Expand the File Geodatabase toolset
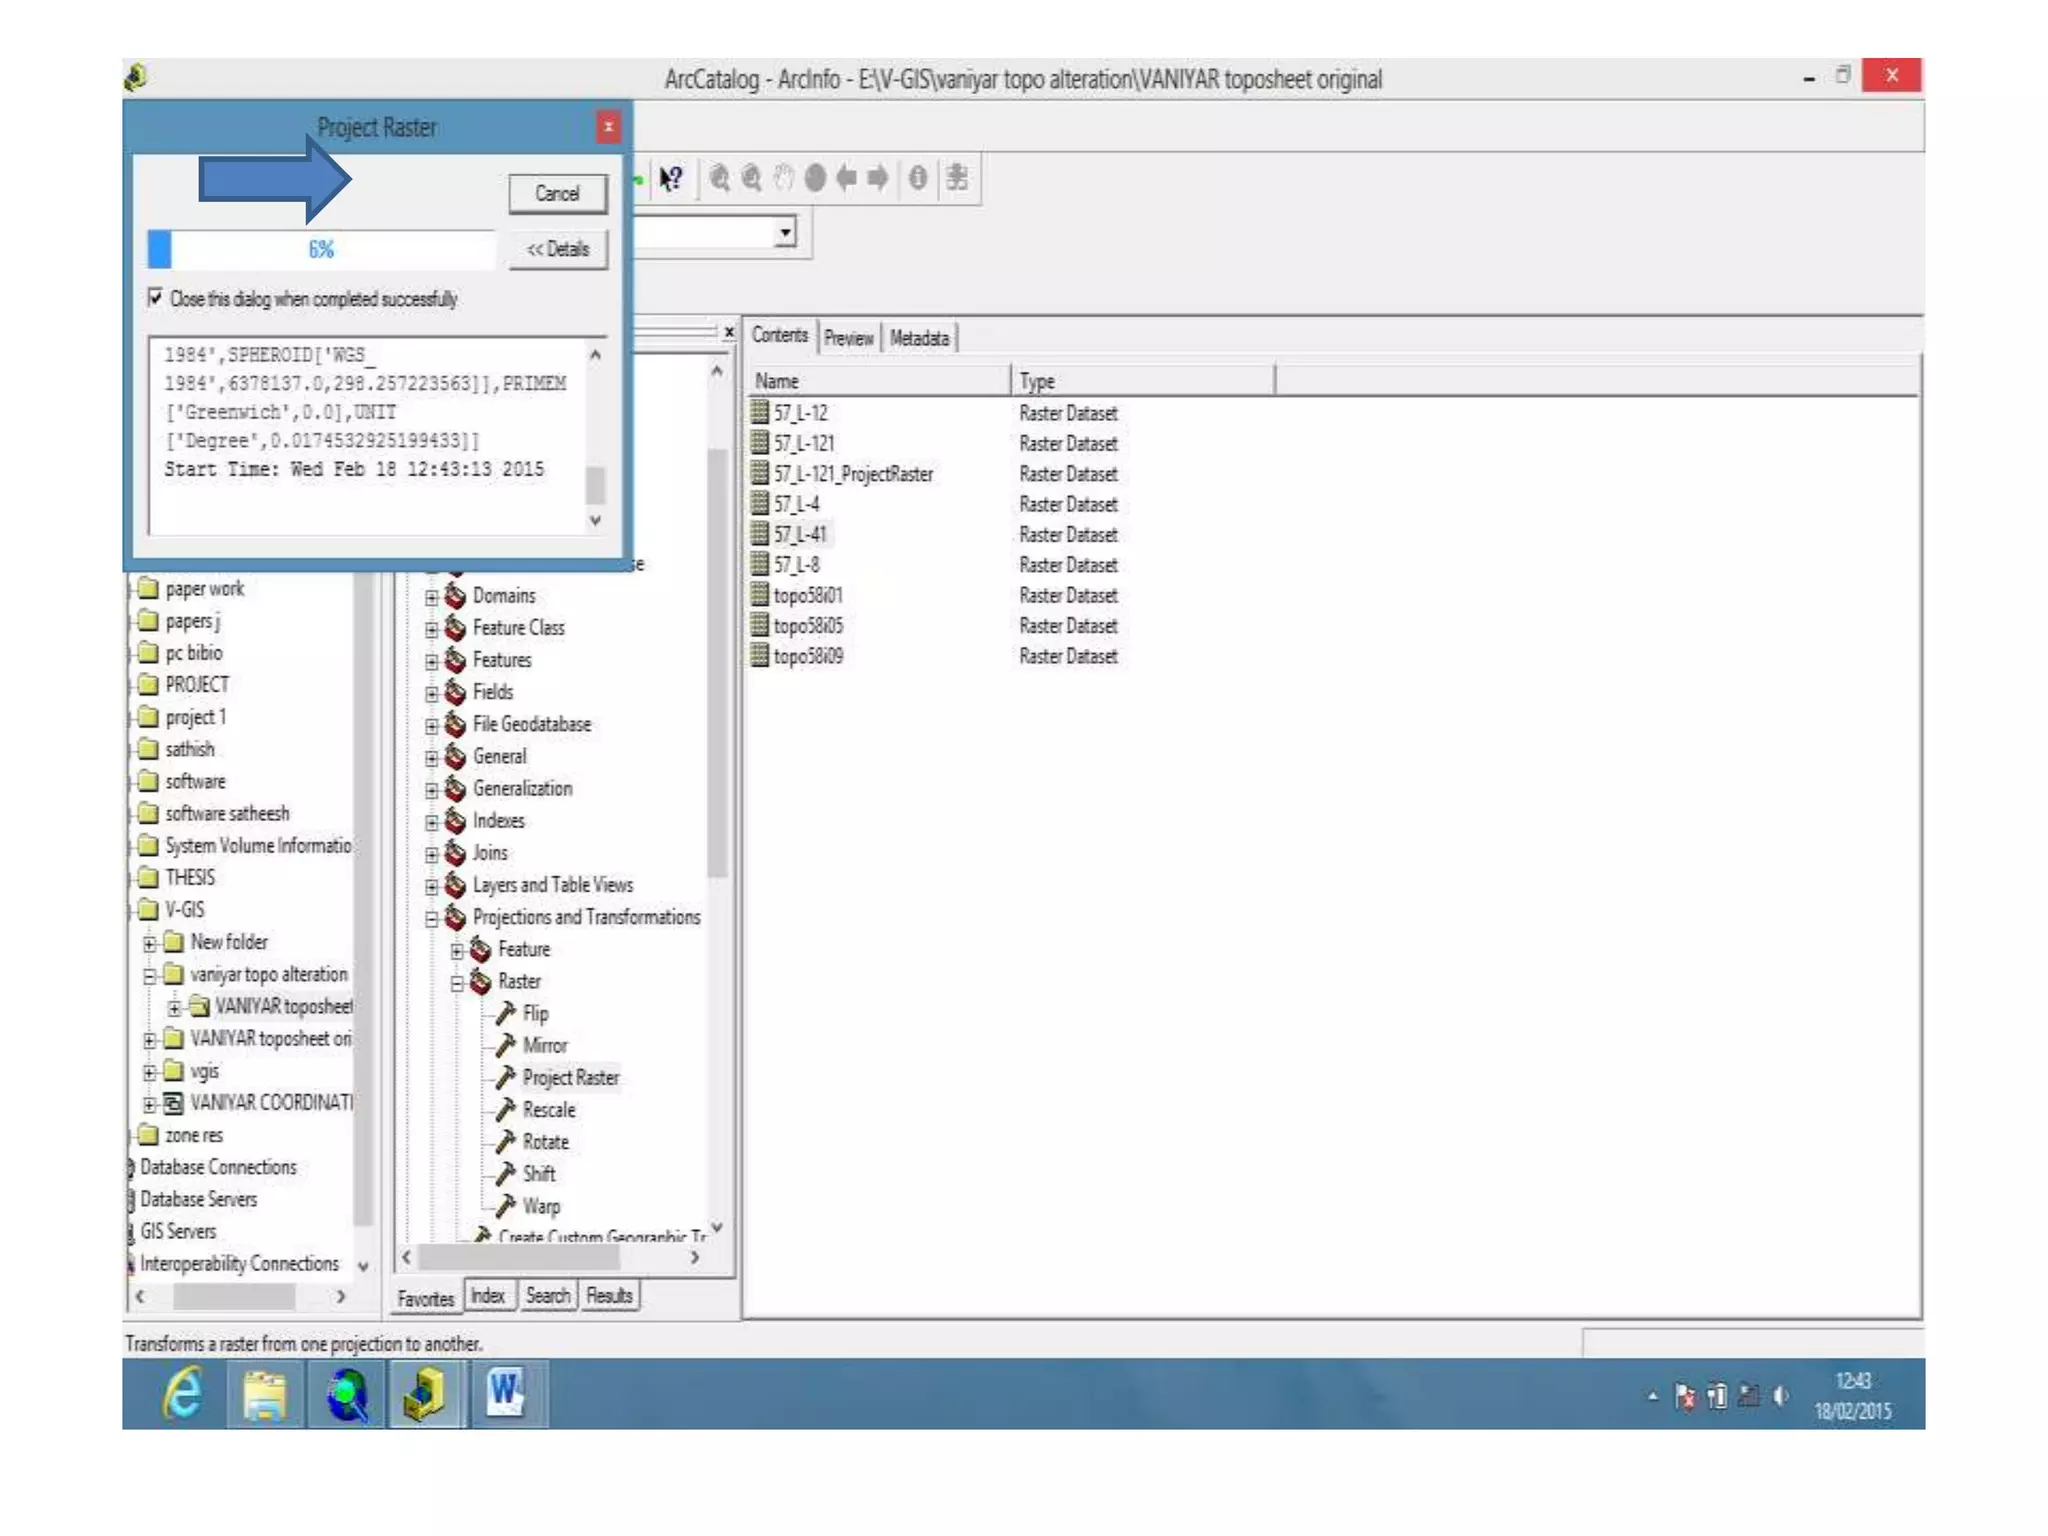The width and height of the screenshot is (2048, 1536). tap(432, 725)
